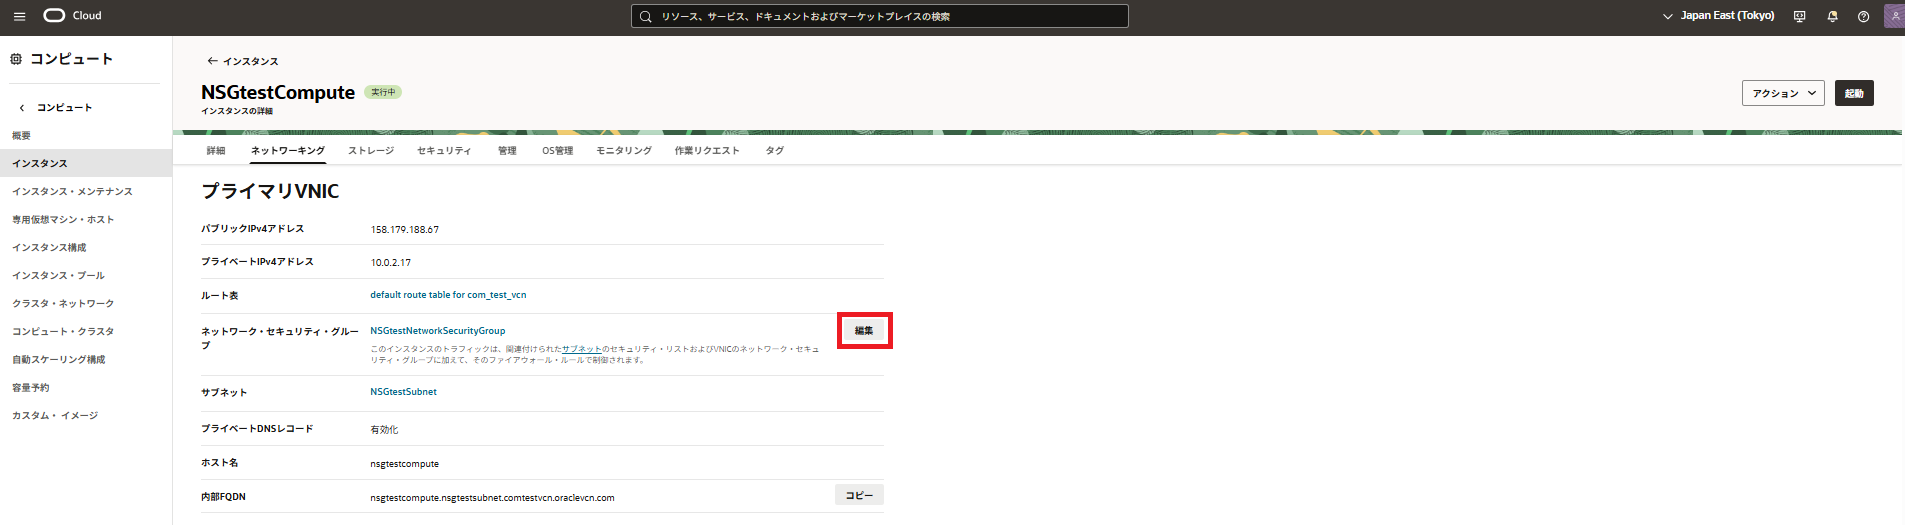Open 概要 in the sidebar
This screenshot has width=1905, height=525.
(x=21, y=135)
